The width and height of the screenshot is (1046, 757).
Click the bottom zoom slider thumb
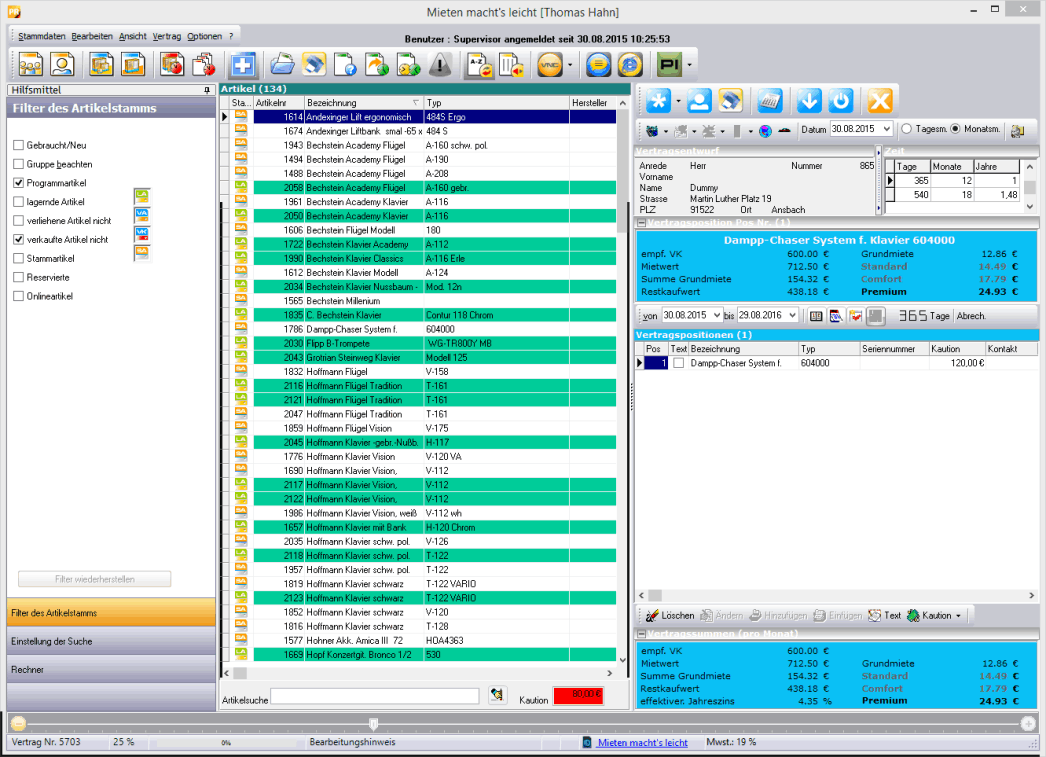pos(374,724)
